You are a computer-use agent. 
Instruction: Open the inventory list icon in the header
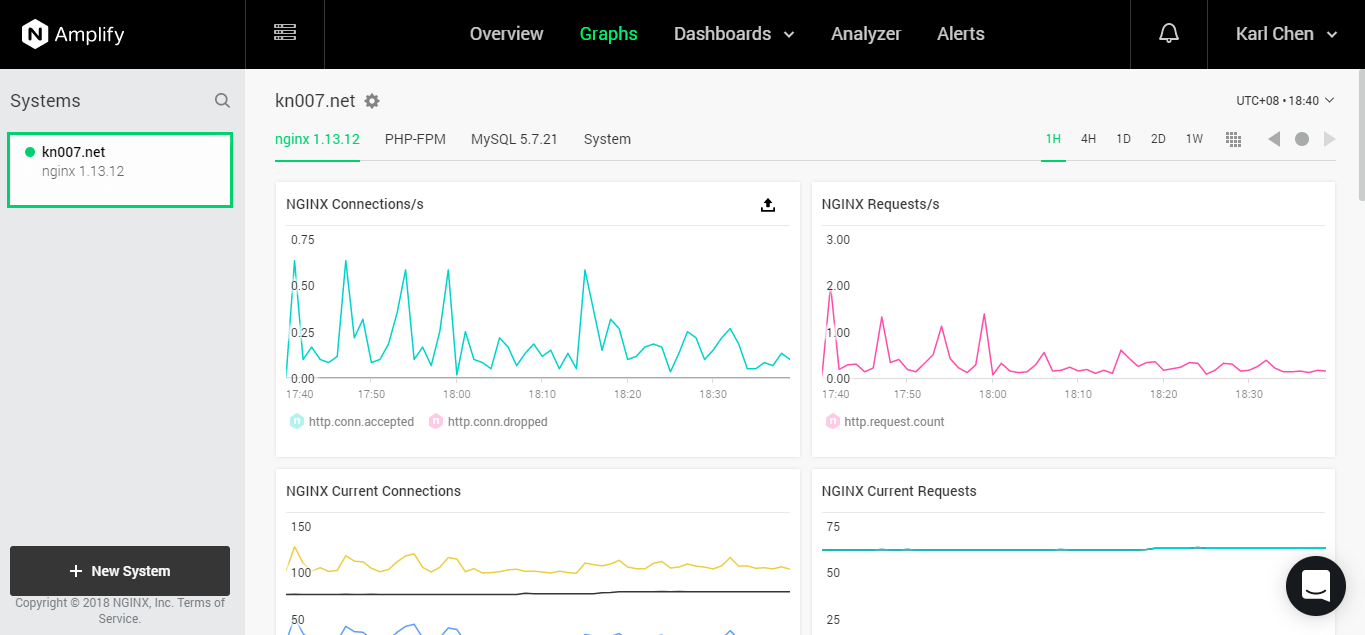(285, 33)
